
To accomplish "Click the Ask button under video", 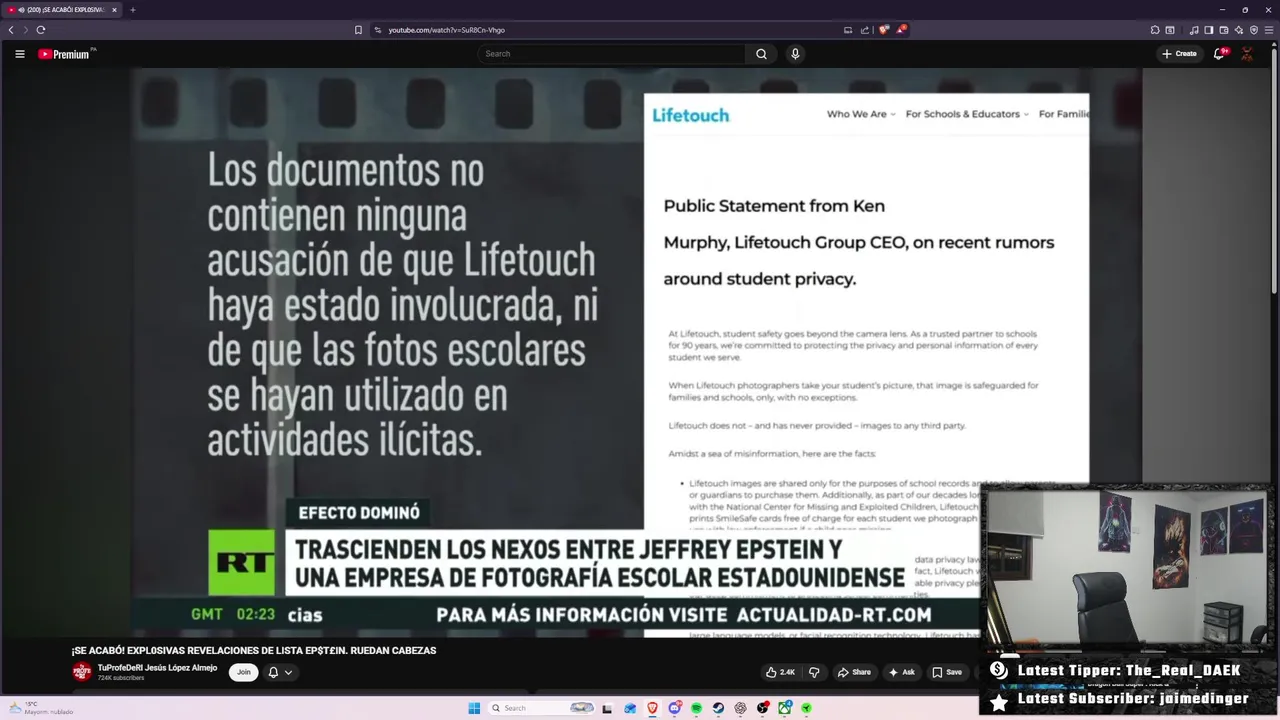I will pyautogui.click(x=902, y=672).
